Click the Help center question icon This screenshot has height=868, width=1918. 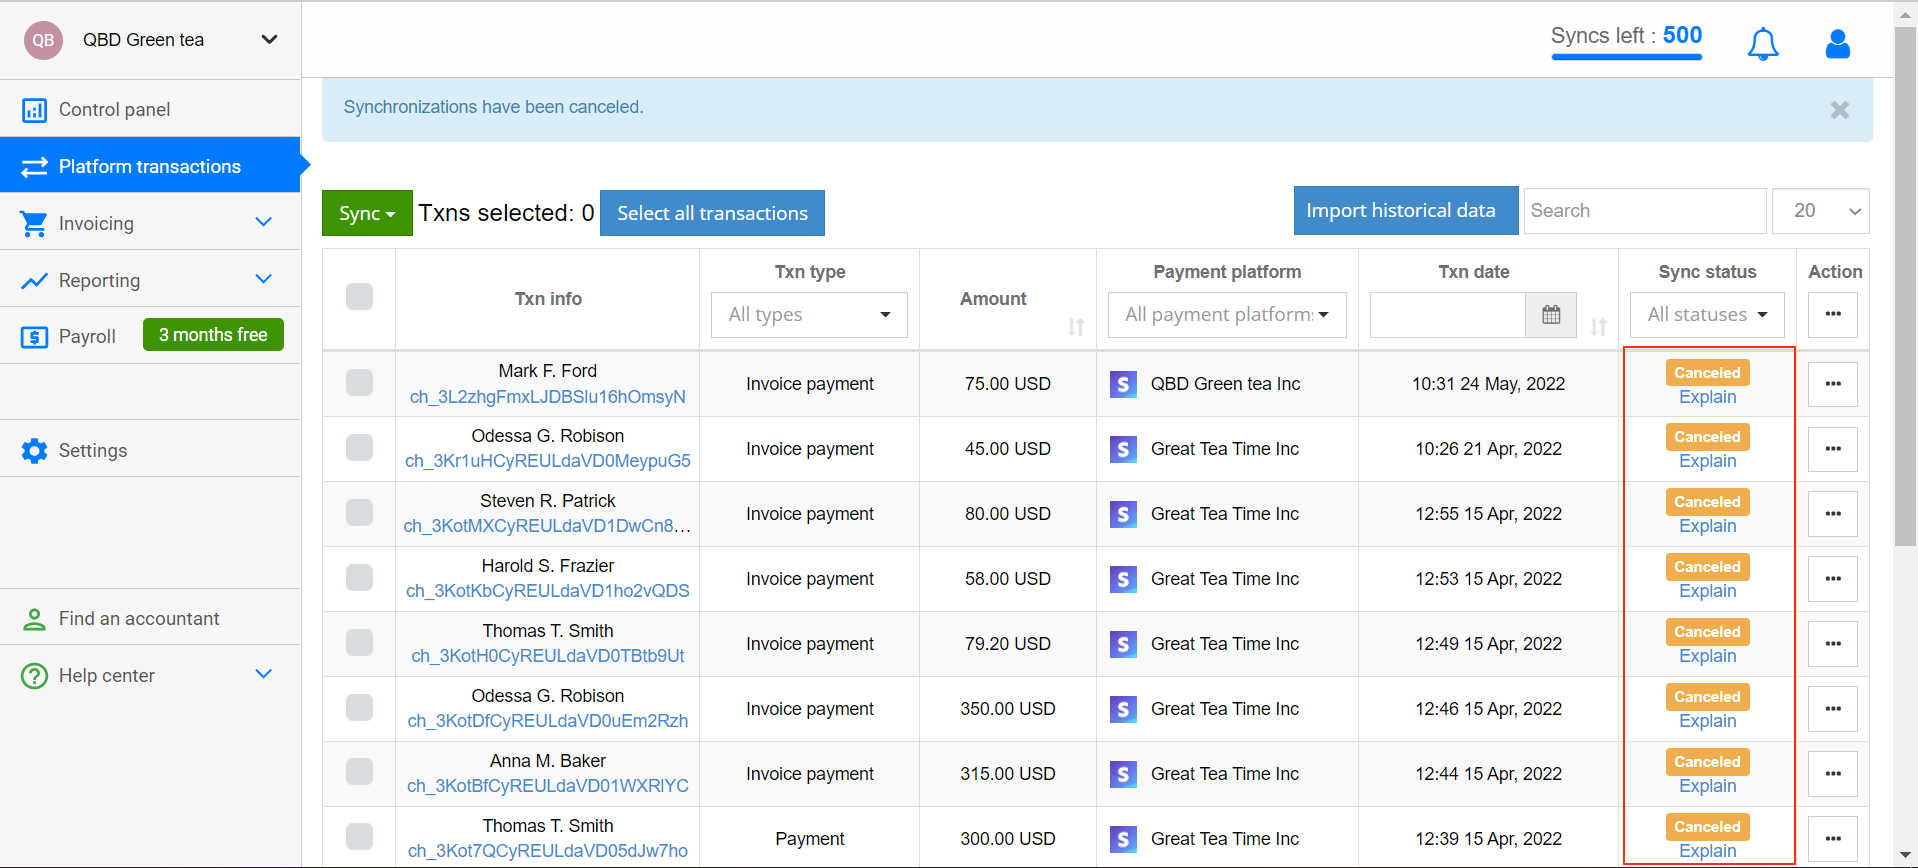click(x=34, y=676)
